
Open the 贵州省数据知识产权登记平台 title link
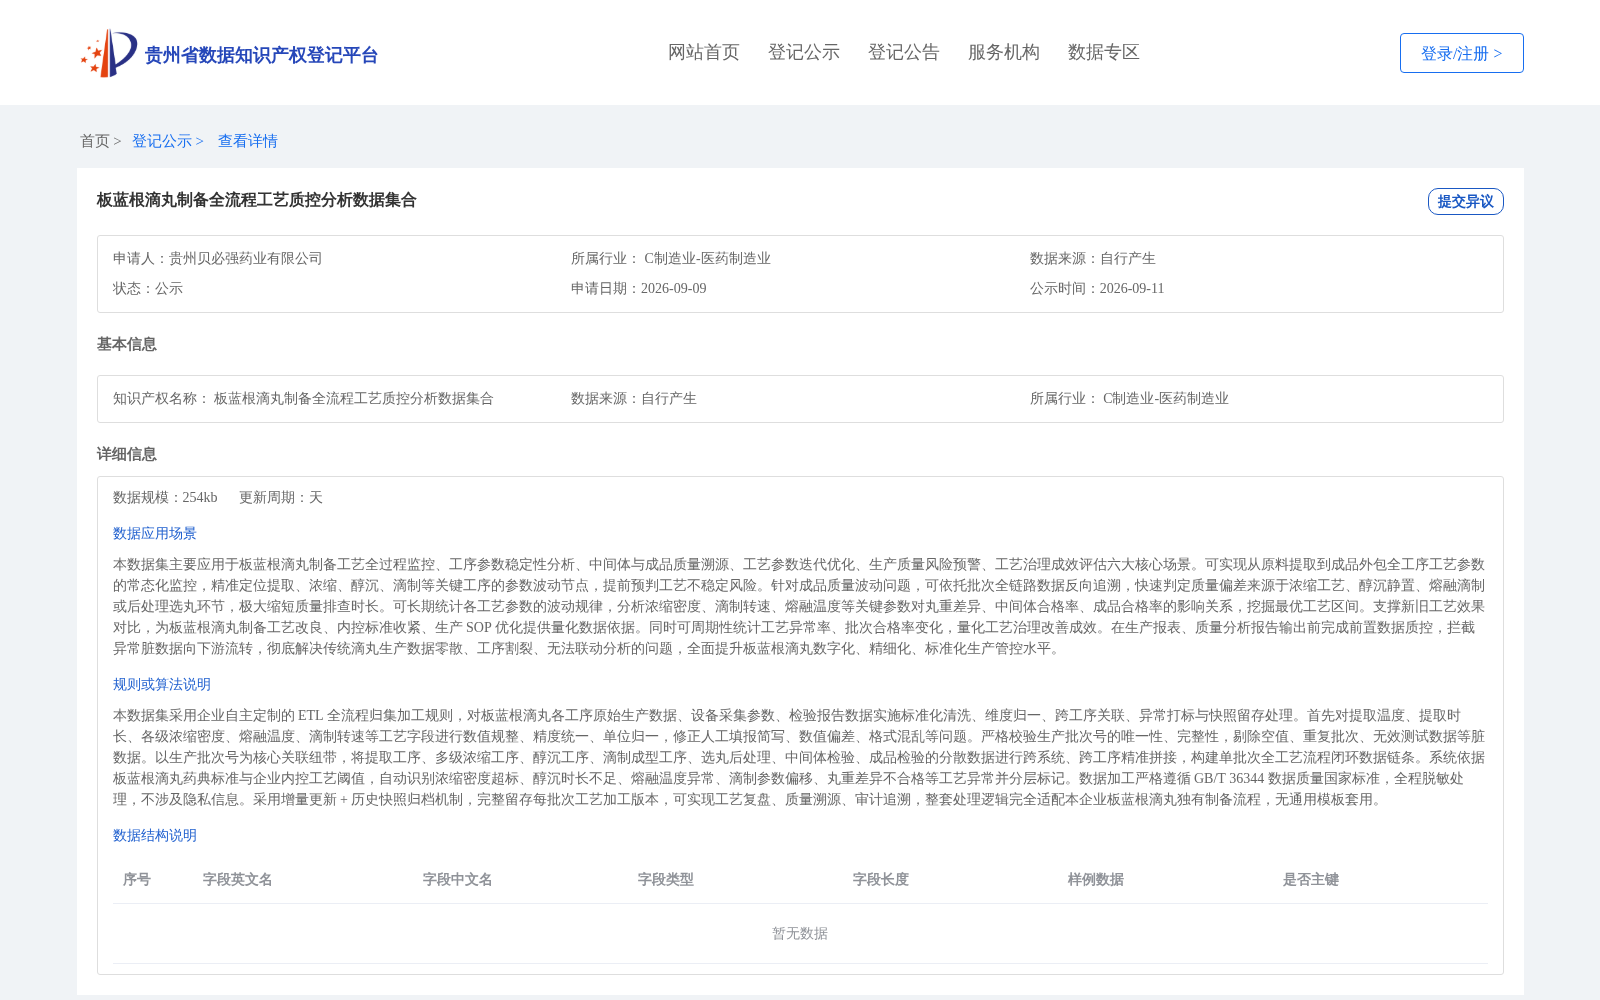point(261,55)
